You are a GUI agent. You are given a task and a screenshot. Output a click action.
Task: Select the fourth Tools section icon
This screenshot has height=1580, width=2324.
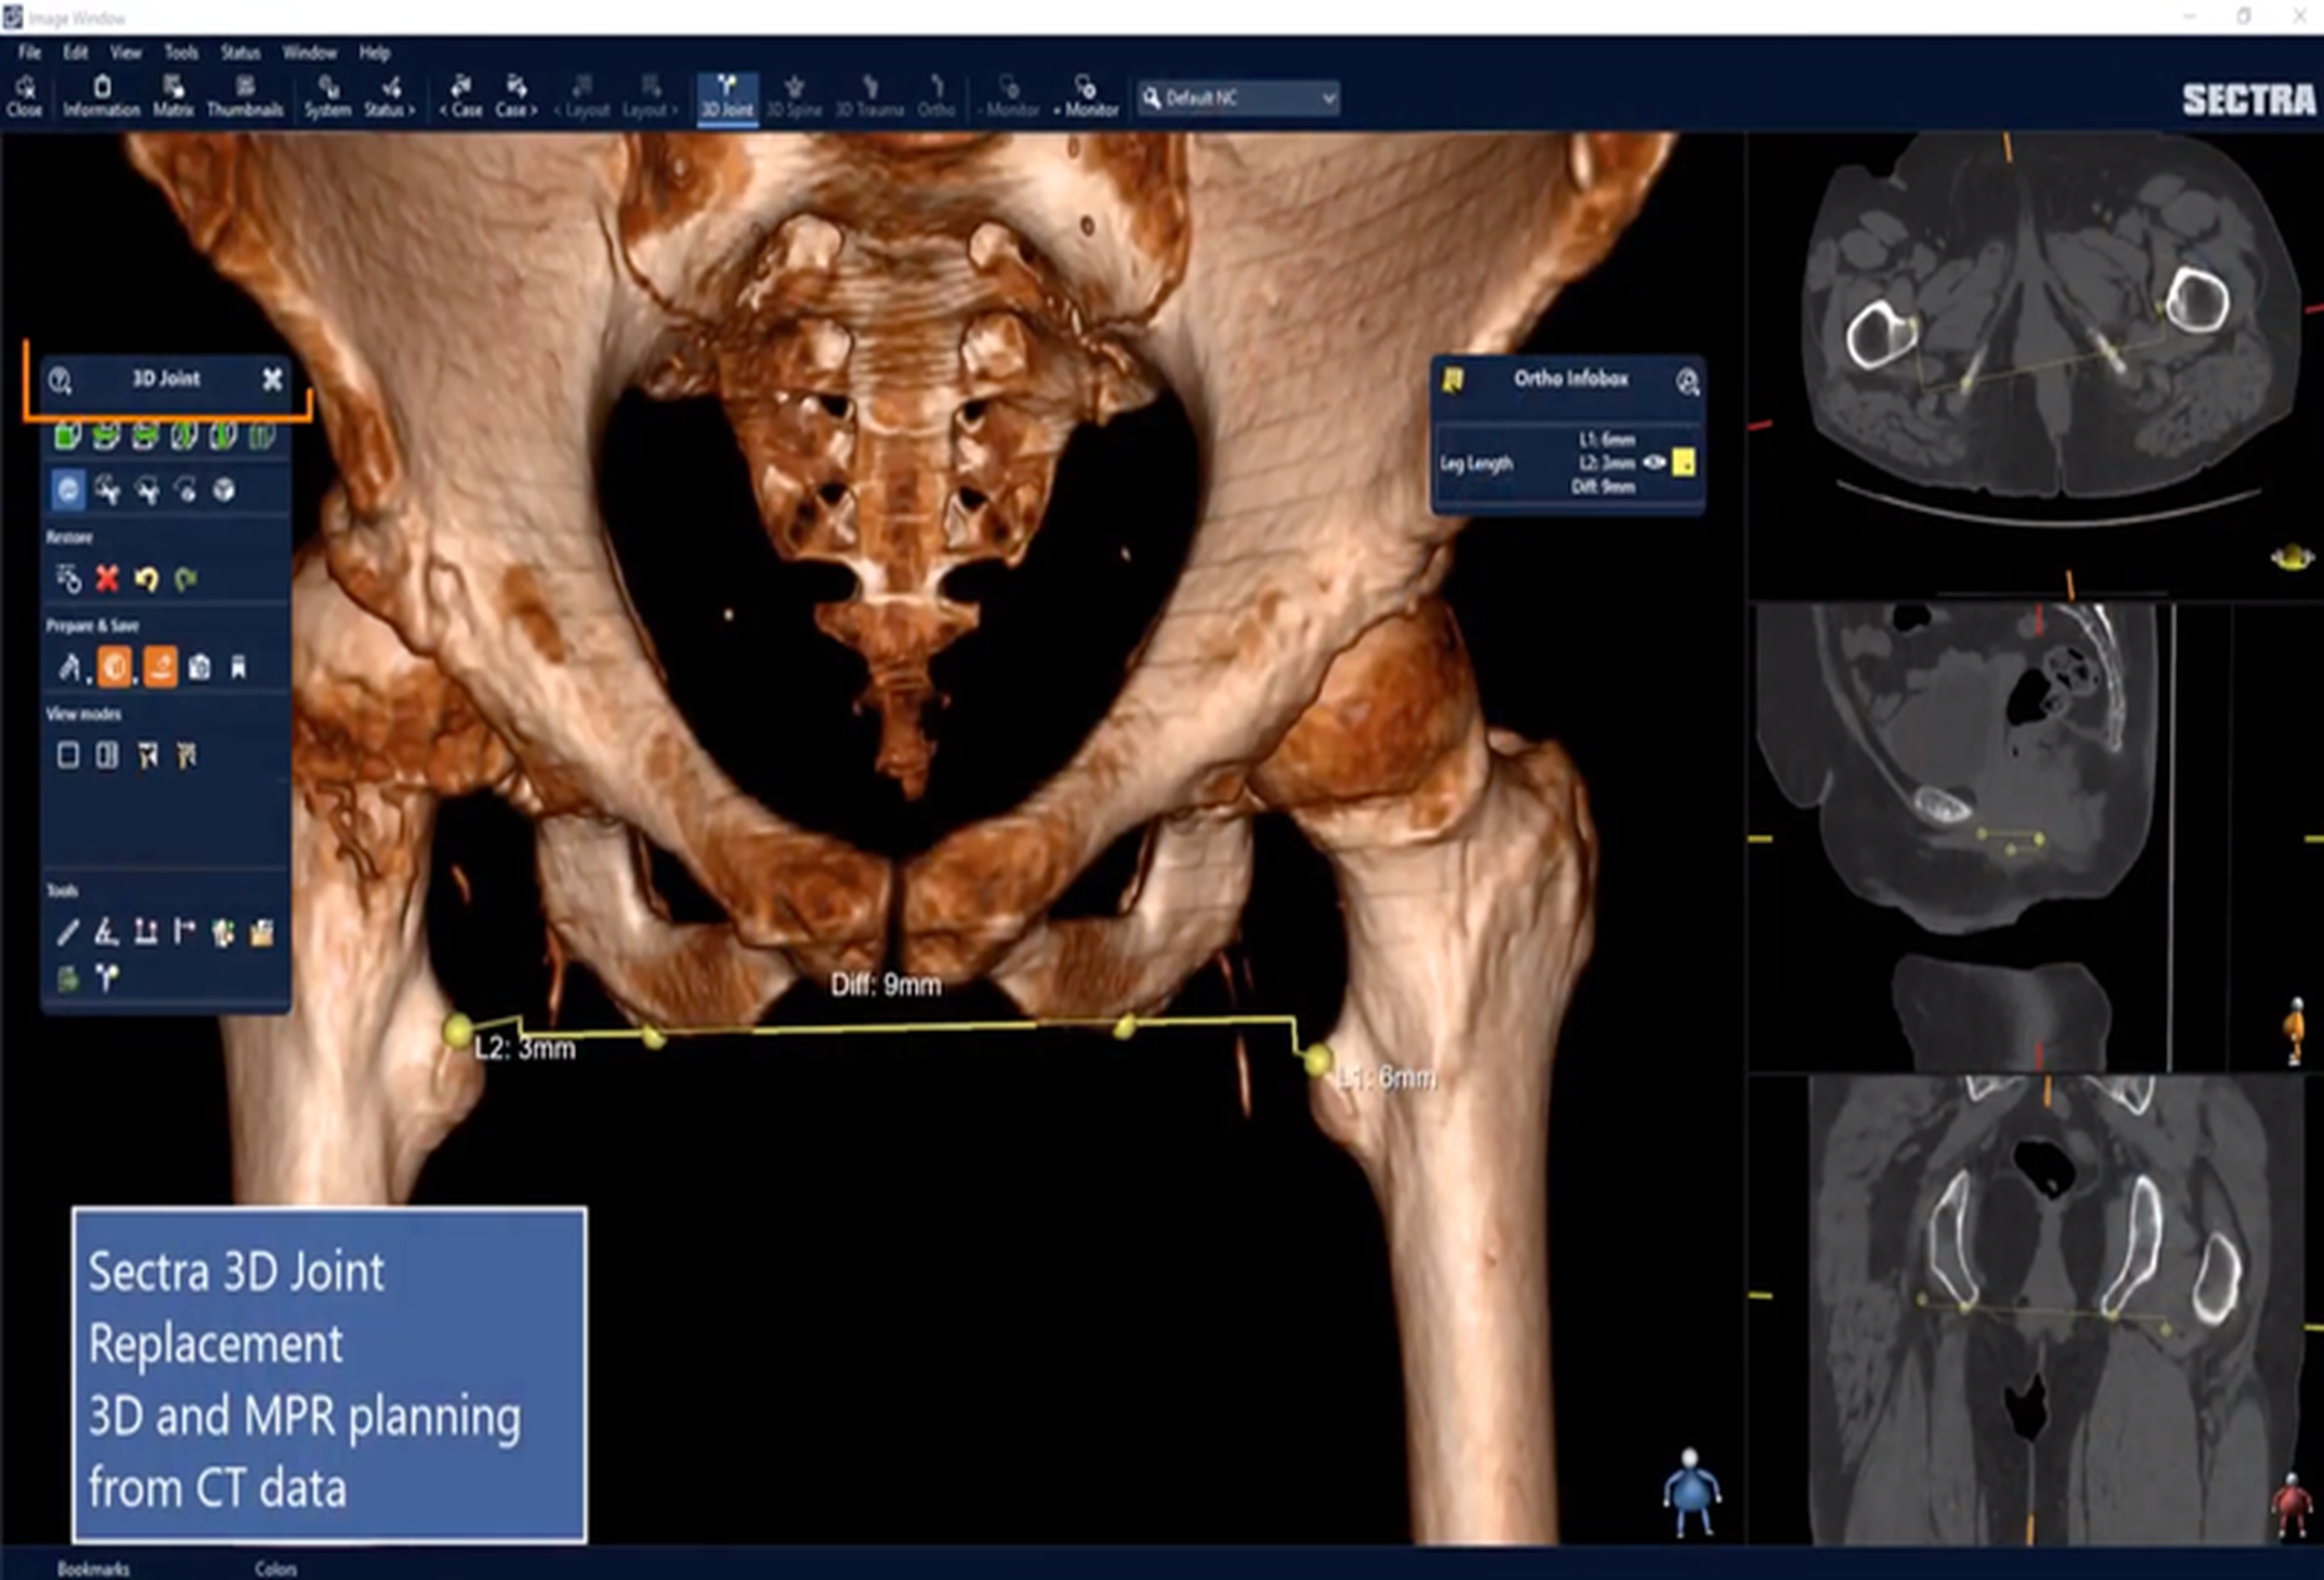(x=185, y=933)
